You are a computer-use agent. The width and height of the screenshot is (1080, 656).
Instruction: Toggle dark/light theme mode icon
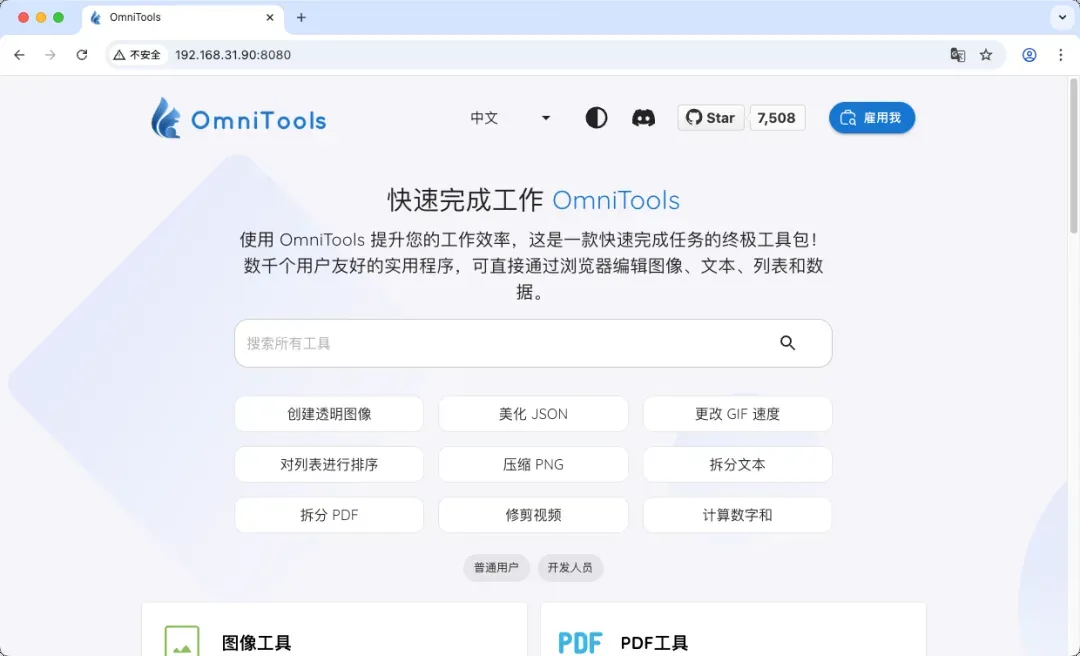(596, 118)
